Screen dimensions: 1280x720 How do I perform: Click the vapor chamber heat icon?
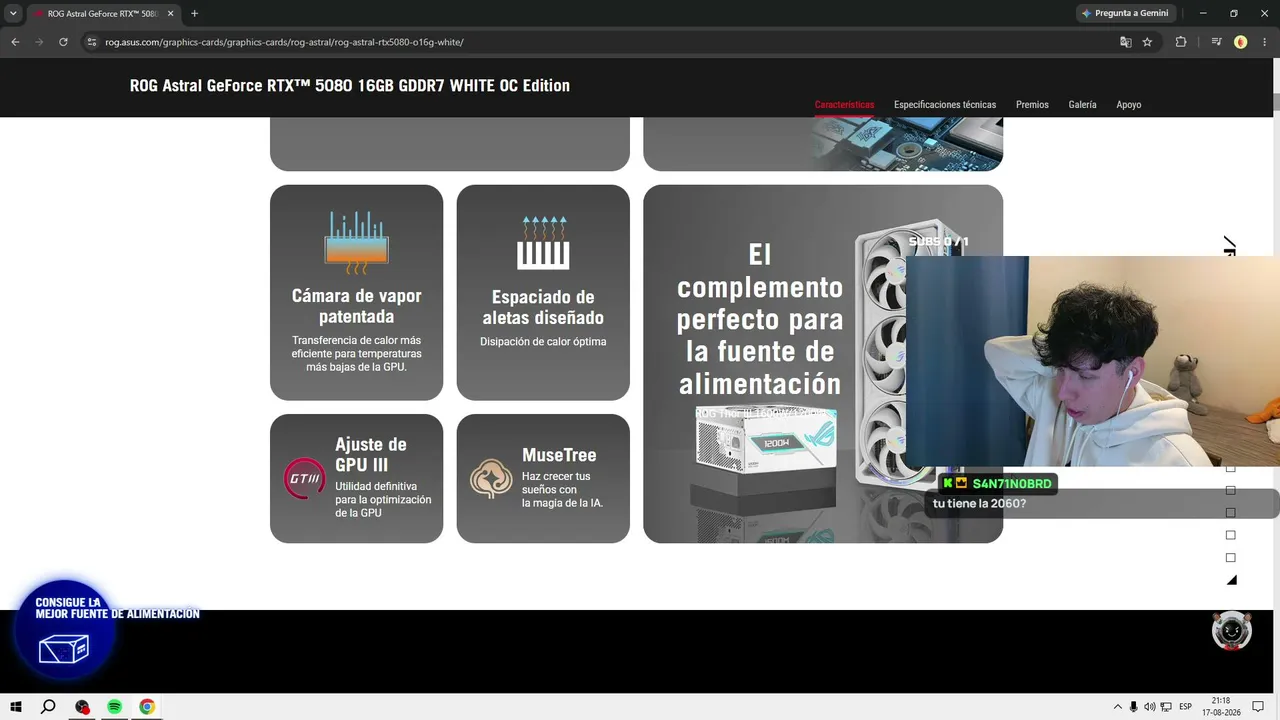tap(356, 242)
